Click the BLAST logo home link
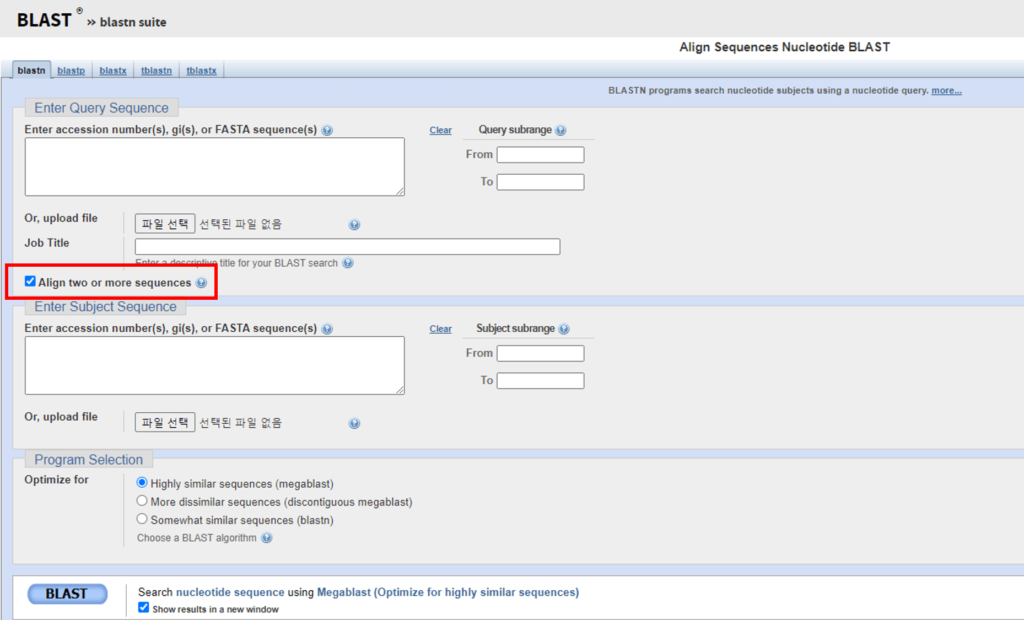The width and height of the screenshot is (1024, 620). pos(44,20)
